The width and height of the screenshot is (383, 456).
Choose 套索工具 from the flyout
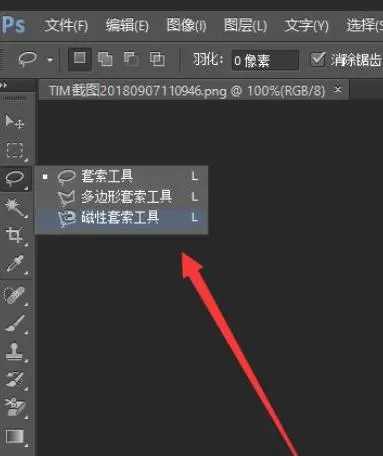(121, 176)
